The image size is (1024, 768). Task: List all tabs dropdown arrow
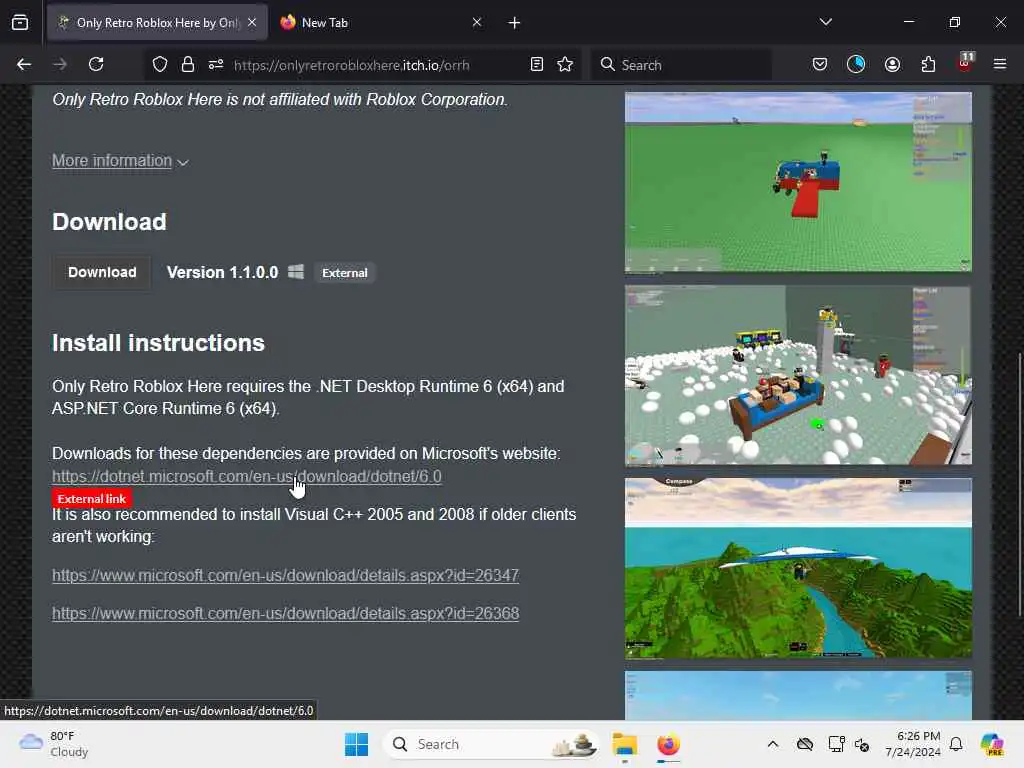tap(825, 22)
